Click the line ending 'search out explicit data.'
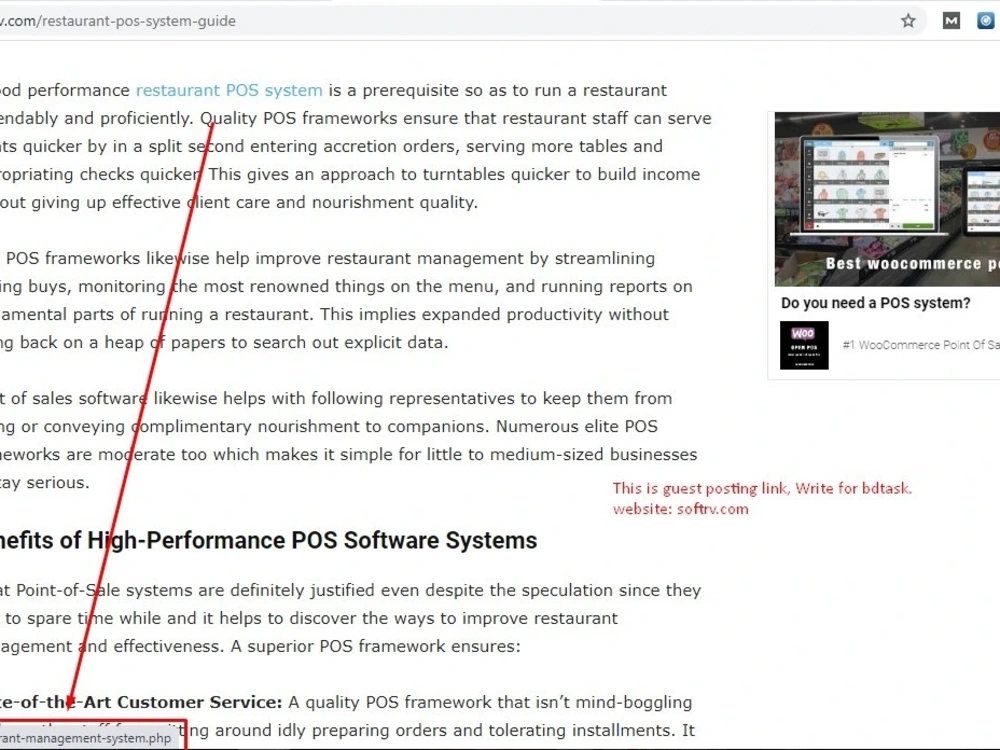The height and width of the screenshot is (750, 1000). [x=224, y=342]
